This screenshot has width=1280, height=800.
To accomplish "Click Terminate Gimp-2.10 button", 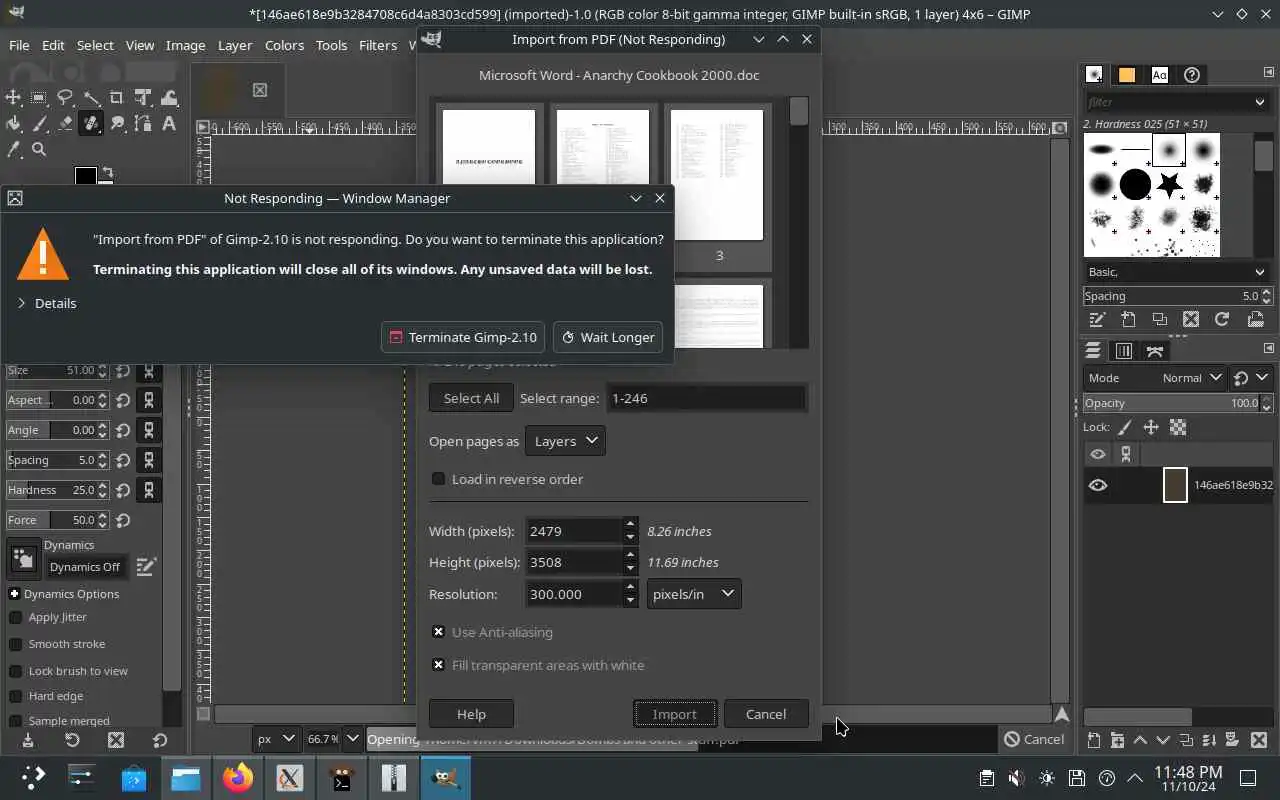I will tap(464, 337).
